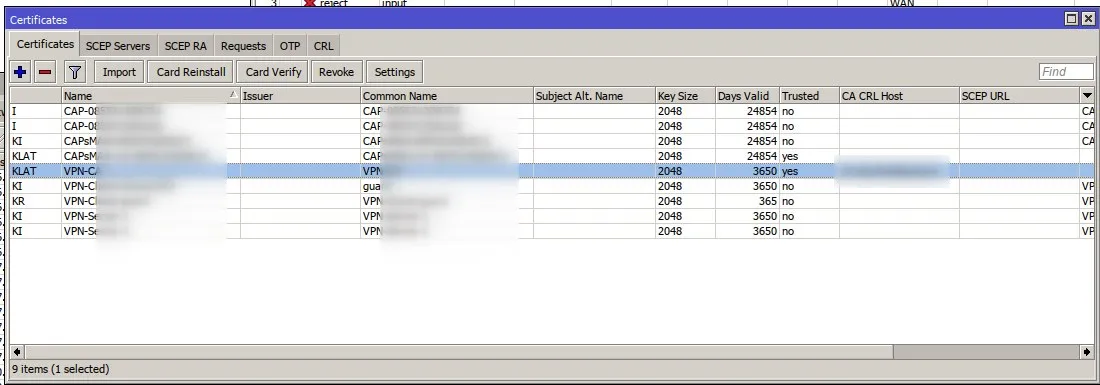Sort by SCEP URL column header

[x=1019, y=96]
